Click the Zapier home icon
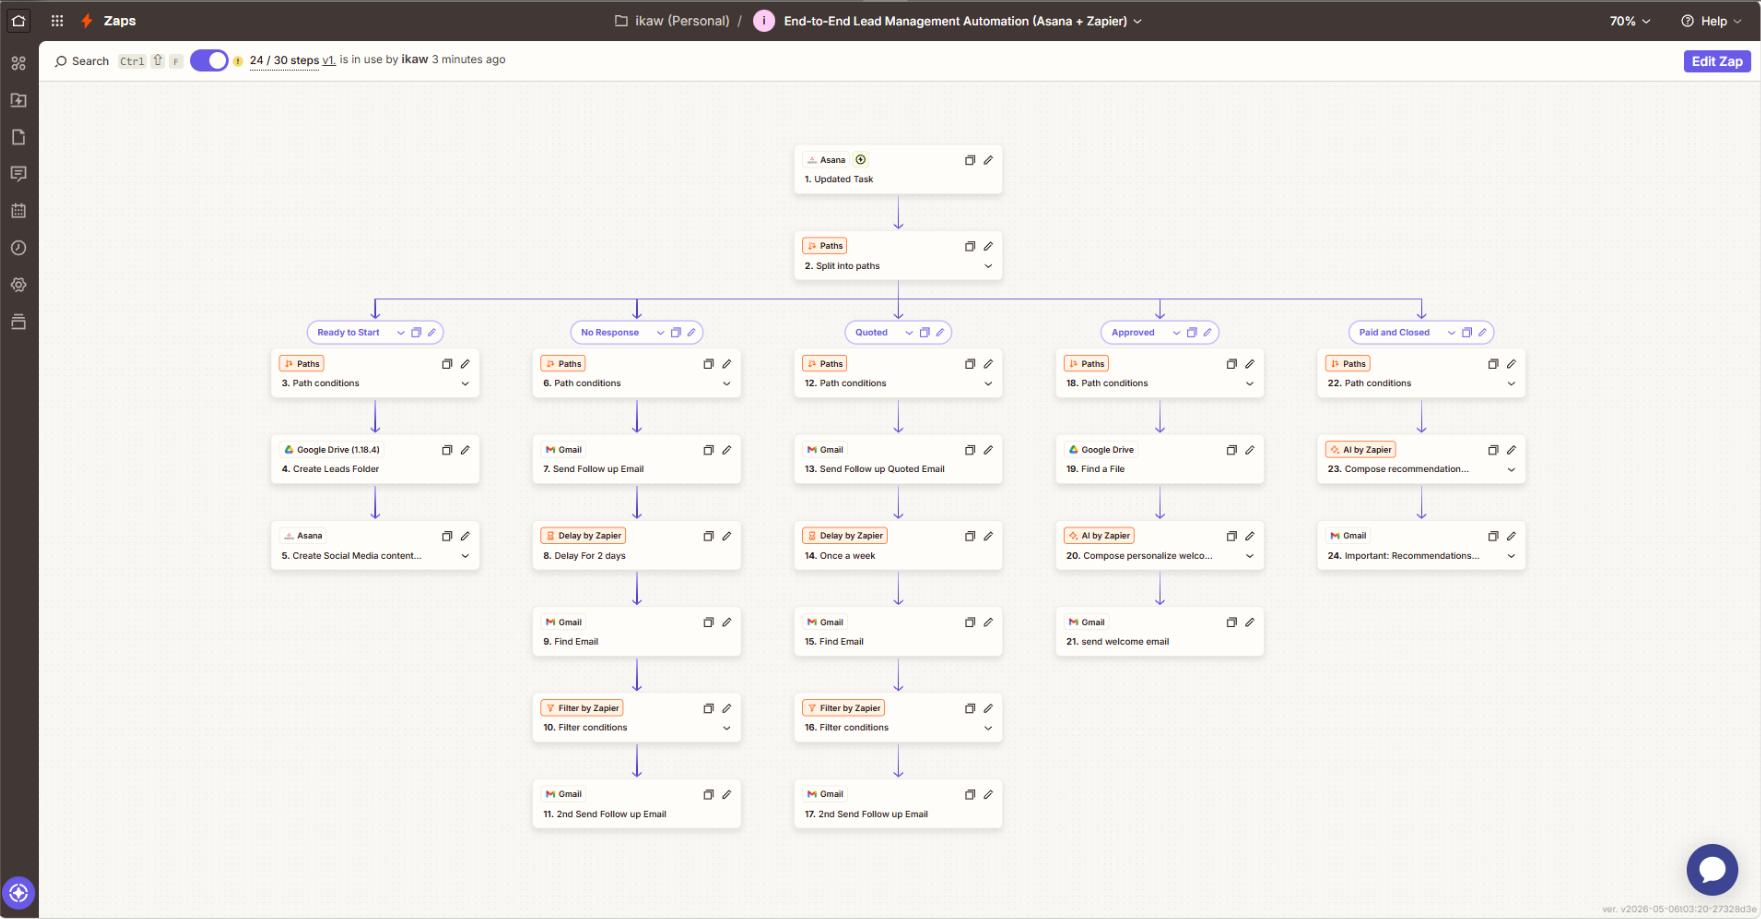The width and height of the screenshot is (1761, 919). pos(19,20)
